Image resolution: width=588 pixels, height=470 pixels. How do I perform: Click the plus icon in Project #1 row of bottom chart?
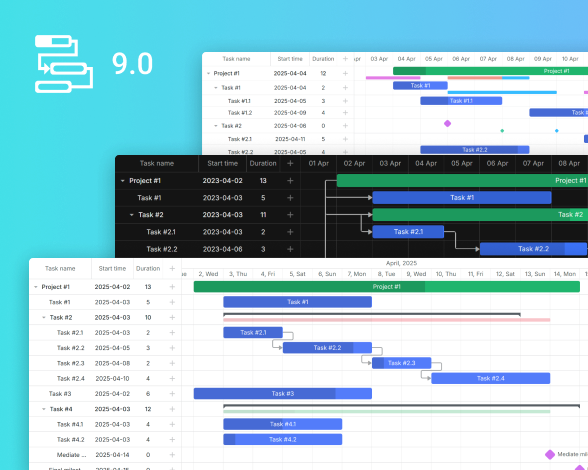pos(172,287)
